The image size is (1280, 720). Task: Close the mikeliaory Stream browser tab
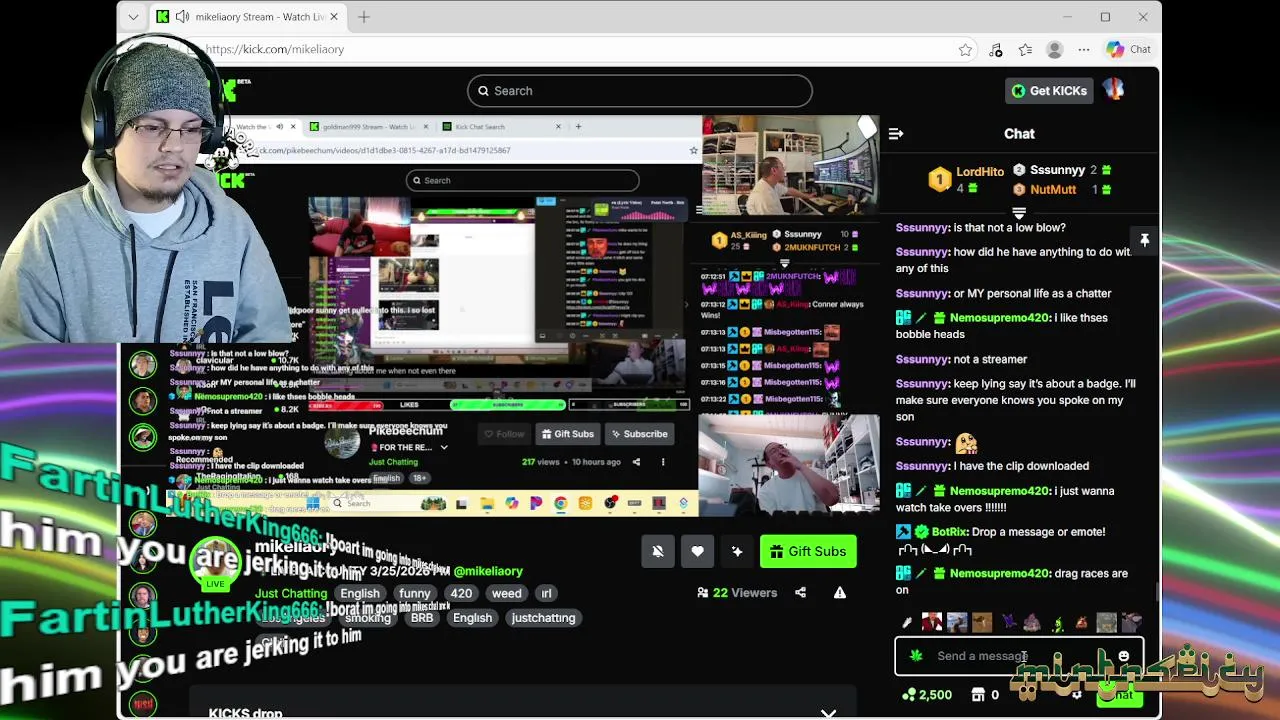click(x=334, y=17)
